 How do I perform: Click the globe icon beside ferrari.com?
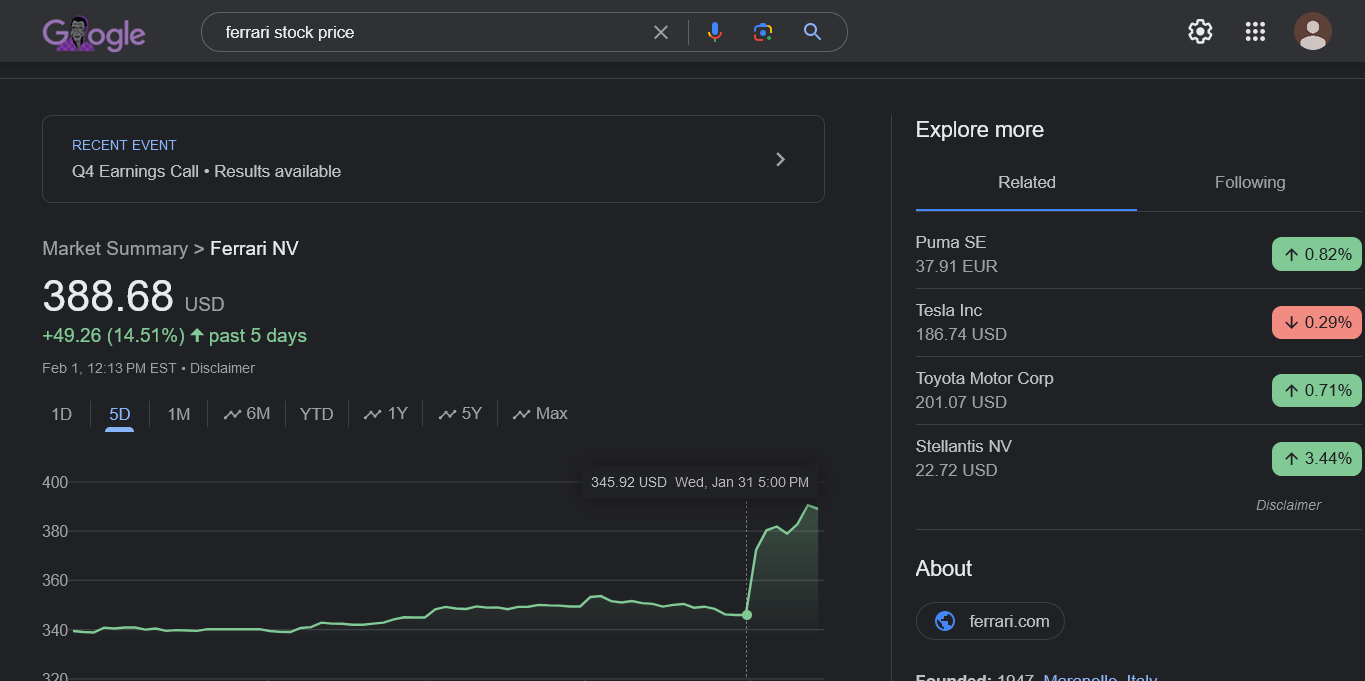click(945, 621)
